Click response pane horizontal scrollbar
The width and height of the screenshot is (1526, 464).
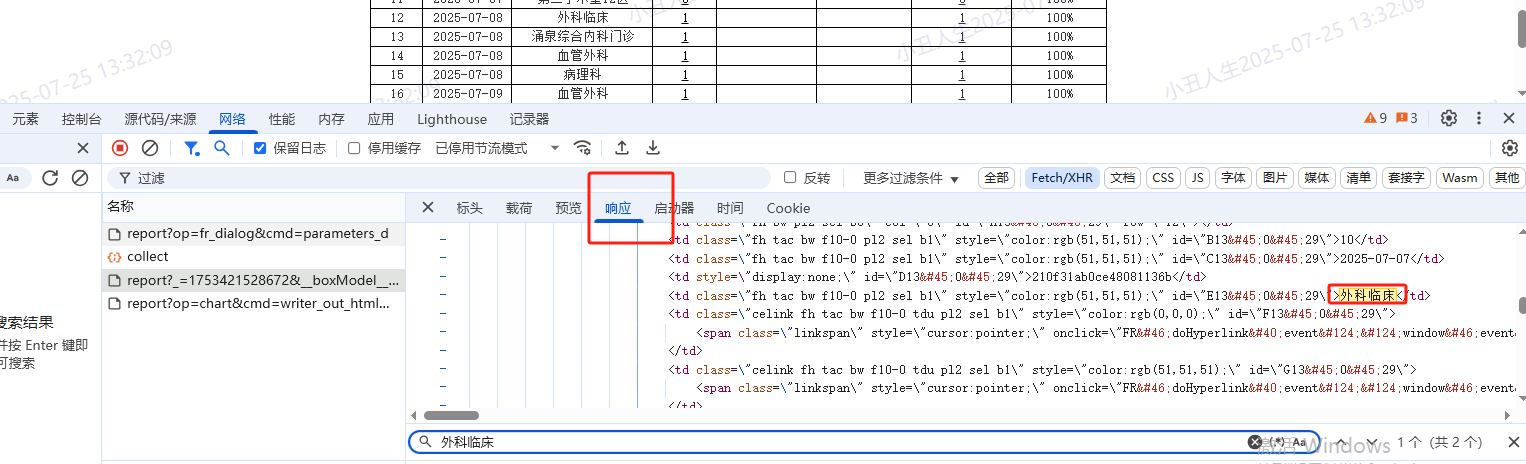450,415
